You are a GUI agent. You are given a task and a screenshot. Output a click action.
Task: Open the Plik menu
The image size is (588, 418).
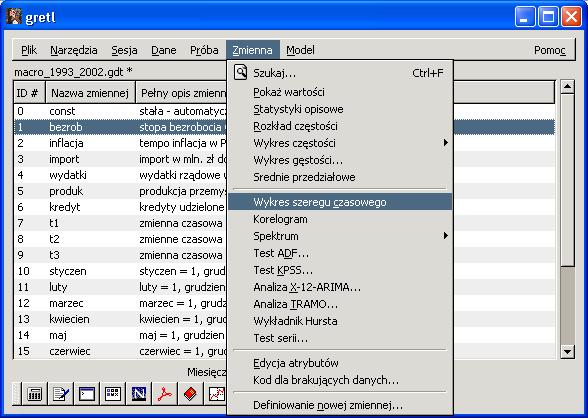click(29, 50)
